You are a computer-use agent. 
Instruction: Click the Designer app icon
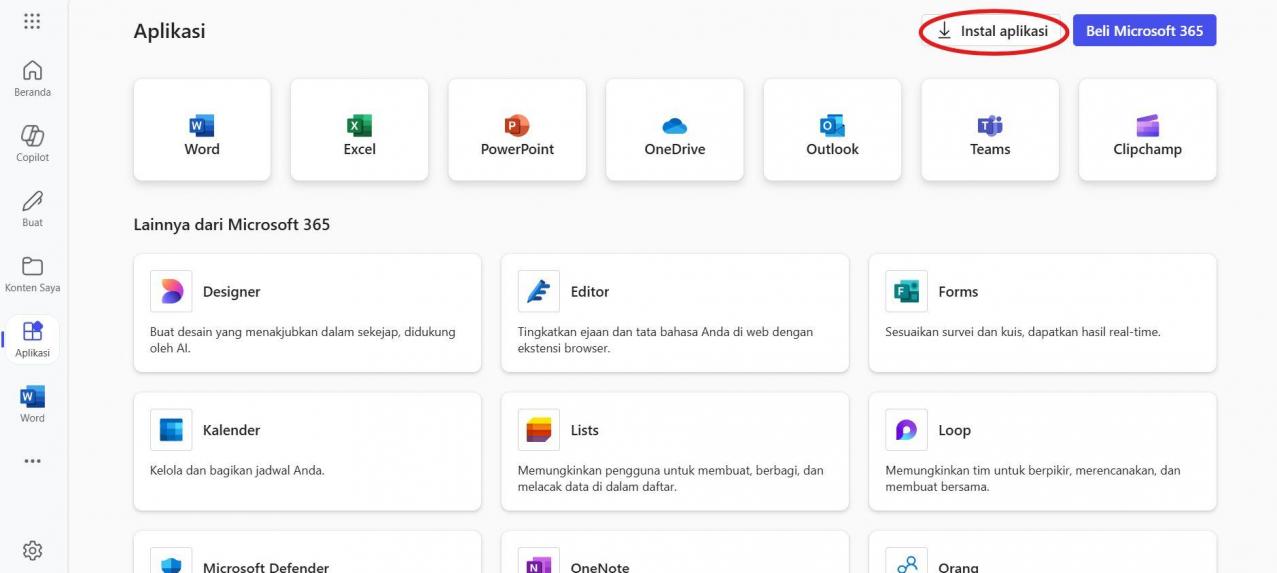tap(171, 291)
